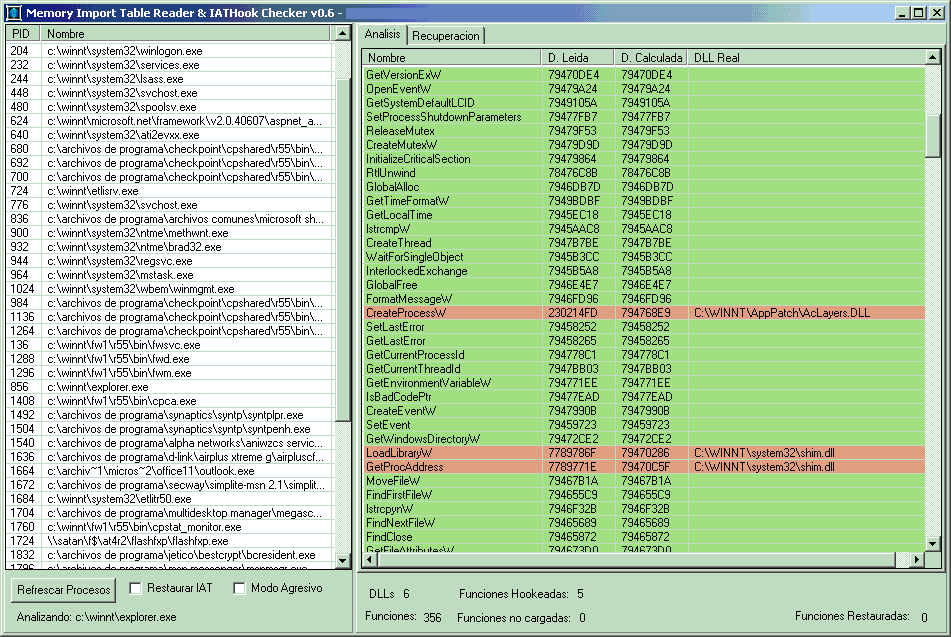Enable the Modo Agresivo checkbox
The height and width of the screenshot is (637, 951).
tap(240, 588)
